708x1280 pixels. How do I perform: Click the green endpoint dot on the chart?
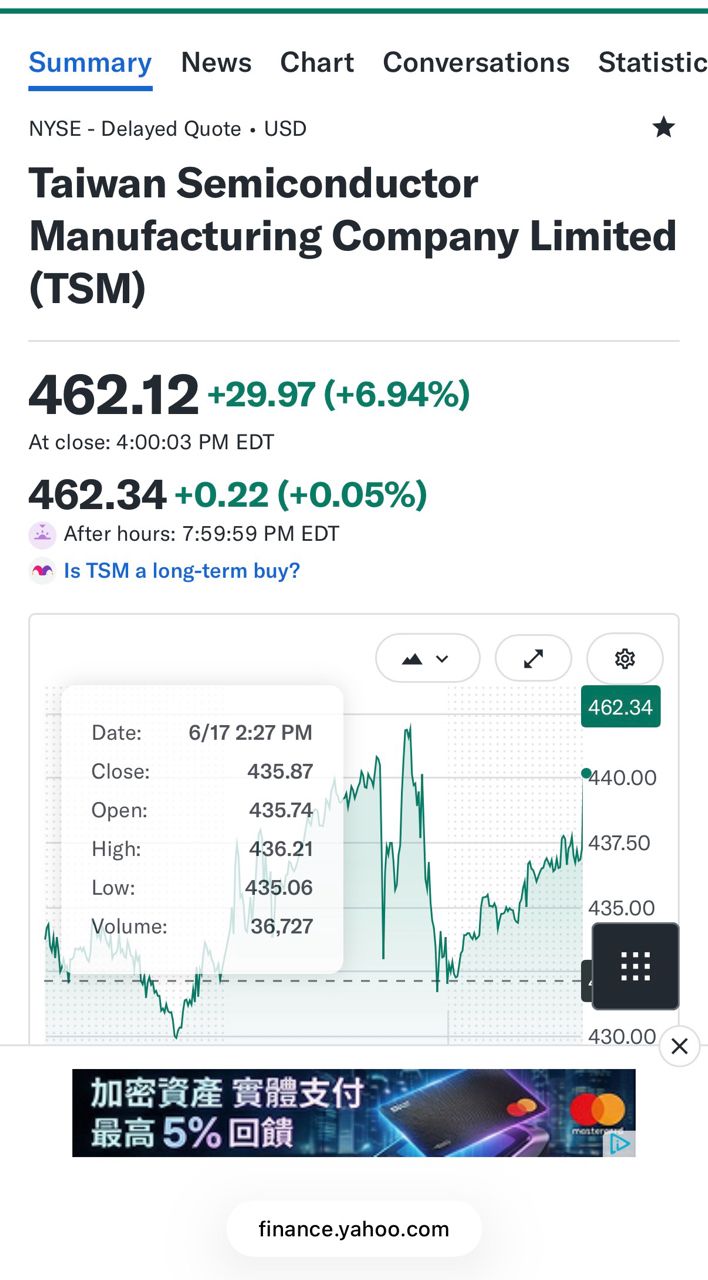pyautogui.click(x=586, y=773)
